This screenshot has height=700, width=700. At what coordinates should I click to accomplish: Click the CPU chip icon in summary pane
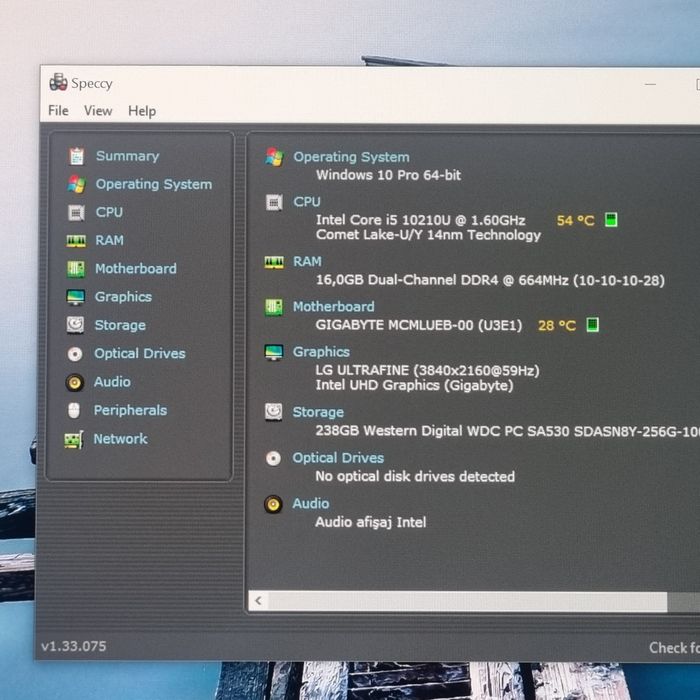pos(274,202)
